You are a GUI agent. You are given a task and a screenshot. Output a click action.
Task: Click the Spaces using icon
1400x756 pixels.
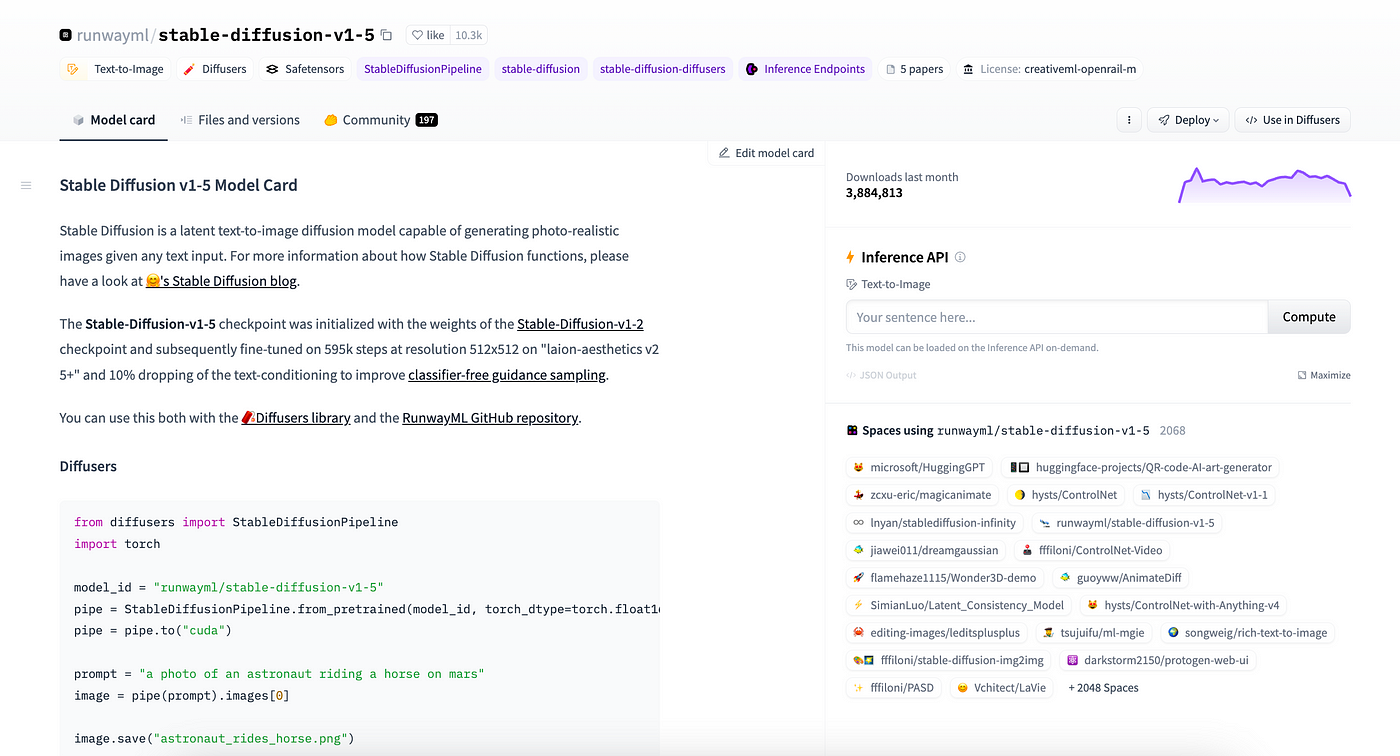click(852, 430)
